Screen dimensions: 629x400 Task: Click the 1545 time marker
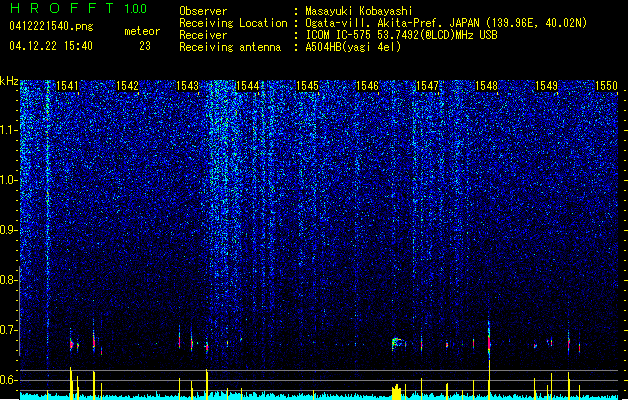pos(307,86)
